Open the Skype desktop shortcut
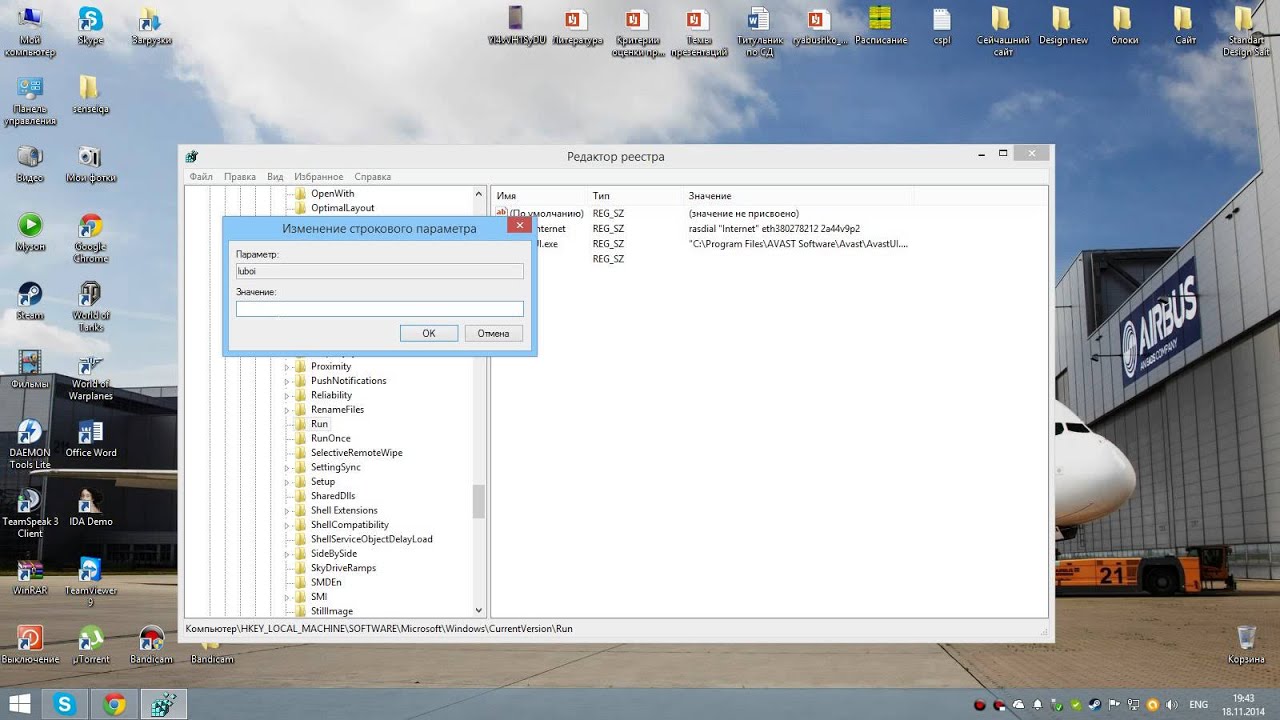1280x720 pixels. [x=90, y=26]
